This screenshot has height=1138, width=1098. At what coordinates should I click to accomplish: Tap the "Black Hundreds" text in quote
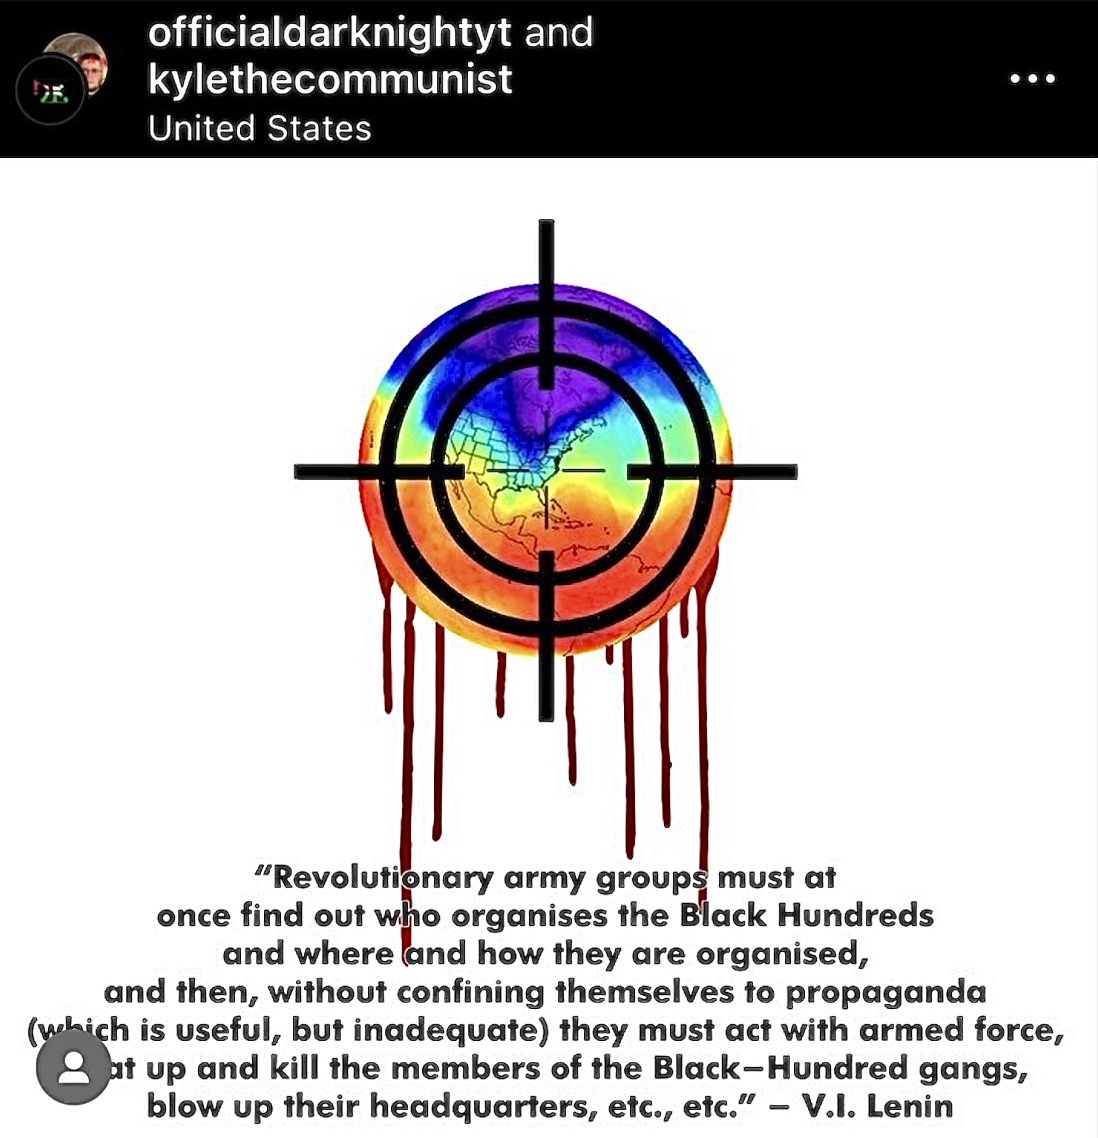tap(806, 915)
